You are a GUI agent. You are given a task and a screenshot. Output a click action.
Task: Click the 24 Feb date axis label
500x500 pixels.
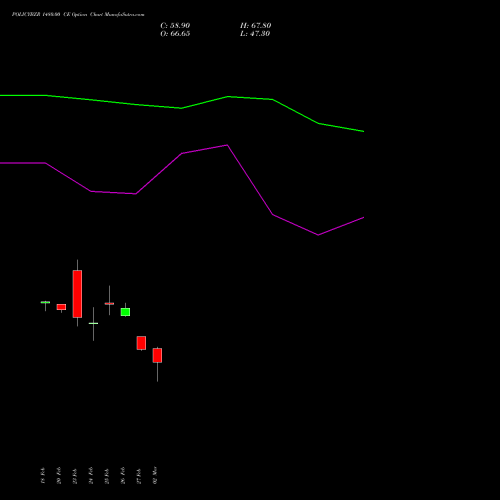click(91, 475)
